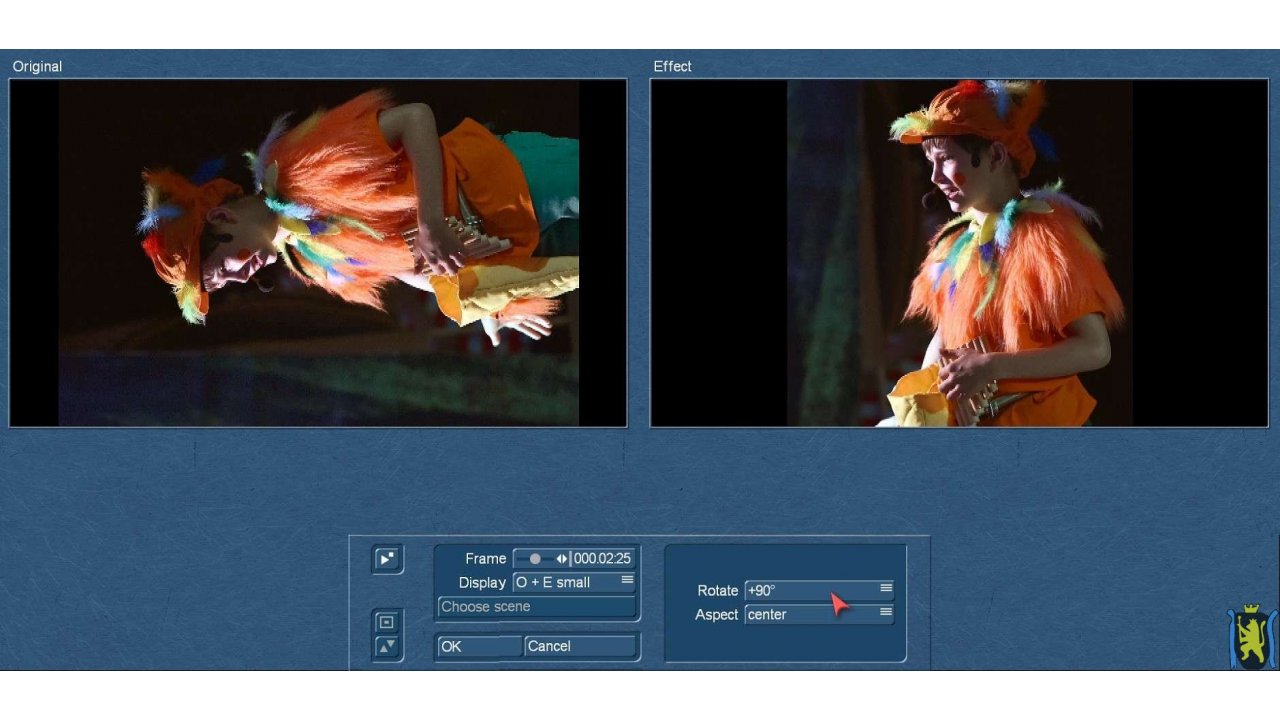This screenshot has height=720, width=1280.
Task: Open the Display mode dropdown
Action: click(x=574, y=582)
